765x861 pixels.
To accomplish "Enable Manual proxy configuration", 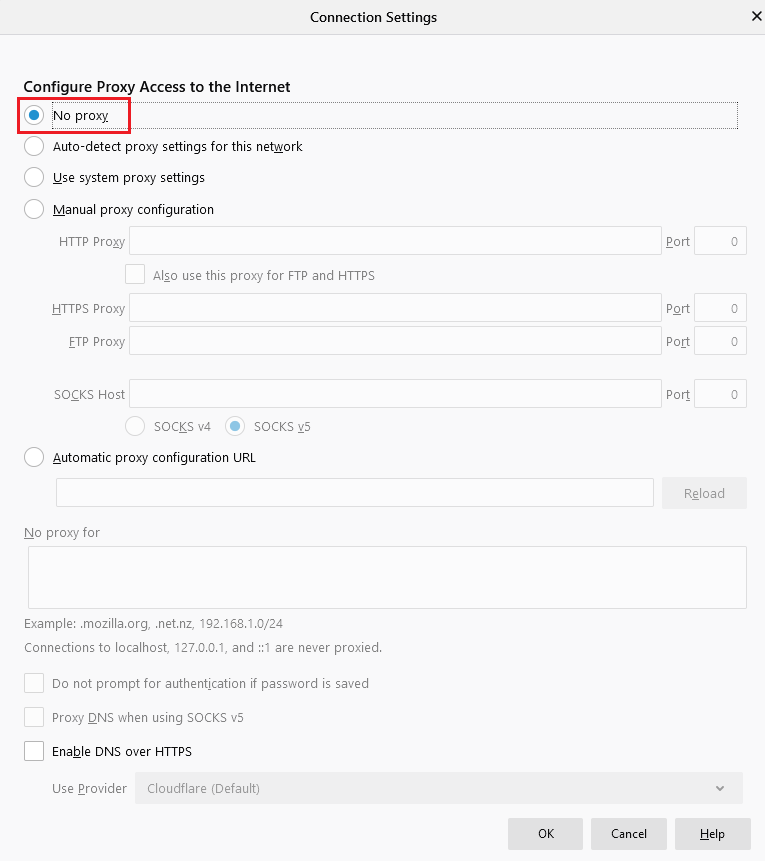I will click(34, 209).
